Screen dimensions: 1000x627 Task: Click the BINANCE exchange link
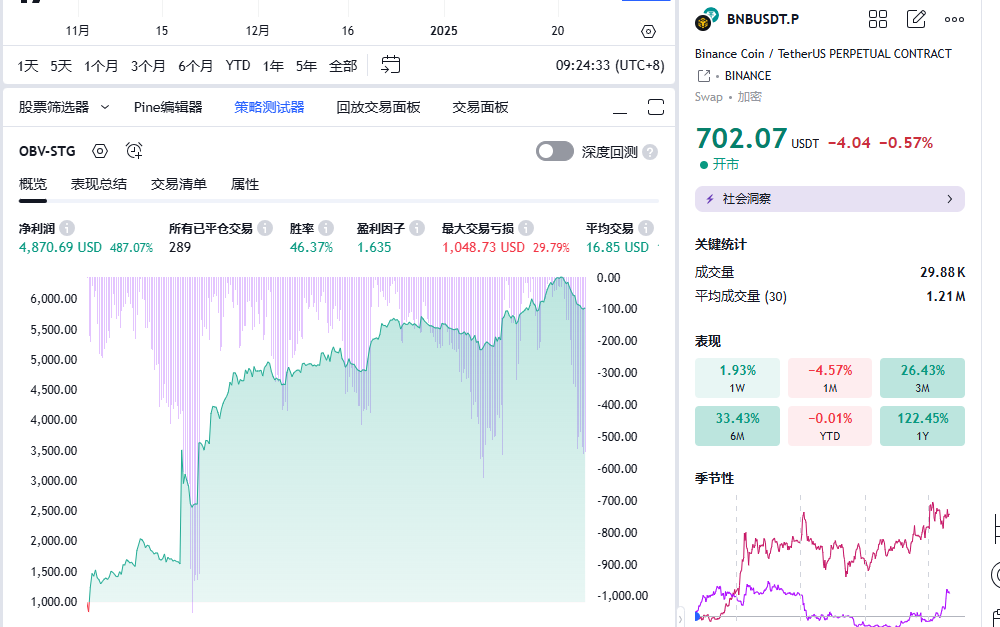tap(747, 75)
